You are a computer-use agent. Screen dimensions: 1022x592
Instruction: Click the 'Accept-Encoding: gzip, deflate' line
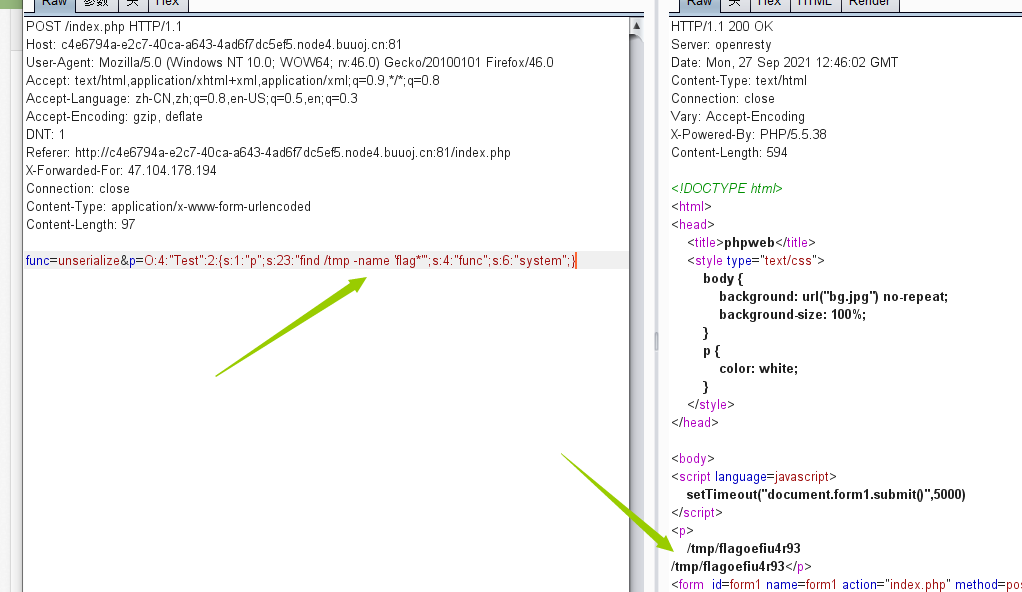click(114, 117)
